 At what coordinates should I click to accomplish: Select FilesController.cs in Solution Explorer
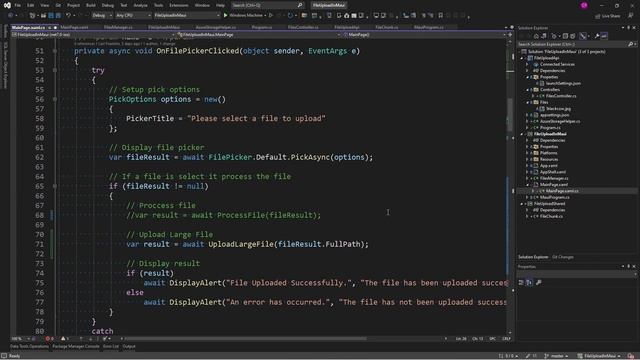coord(561,96)
